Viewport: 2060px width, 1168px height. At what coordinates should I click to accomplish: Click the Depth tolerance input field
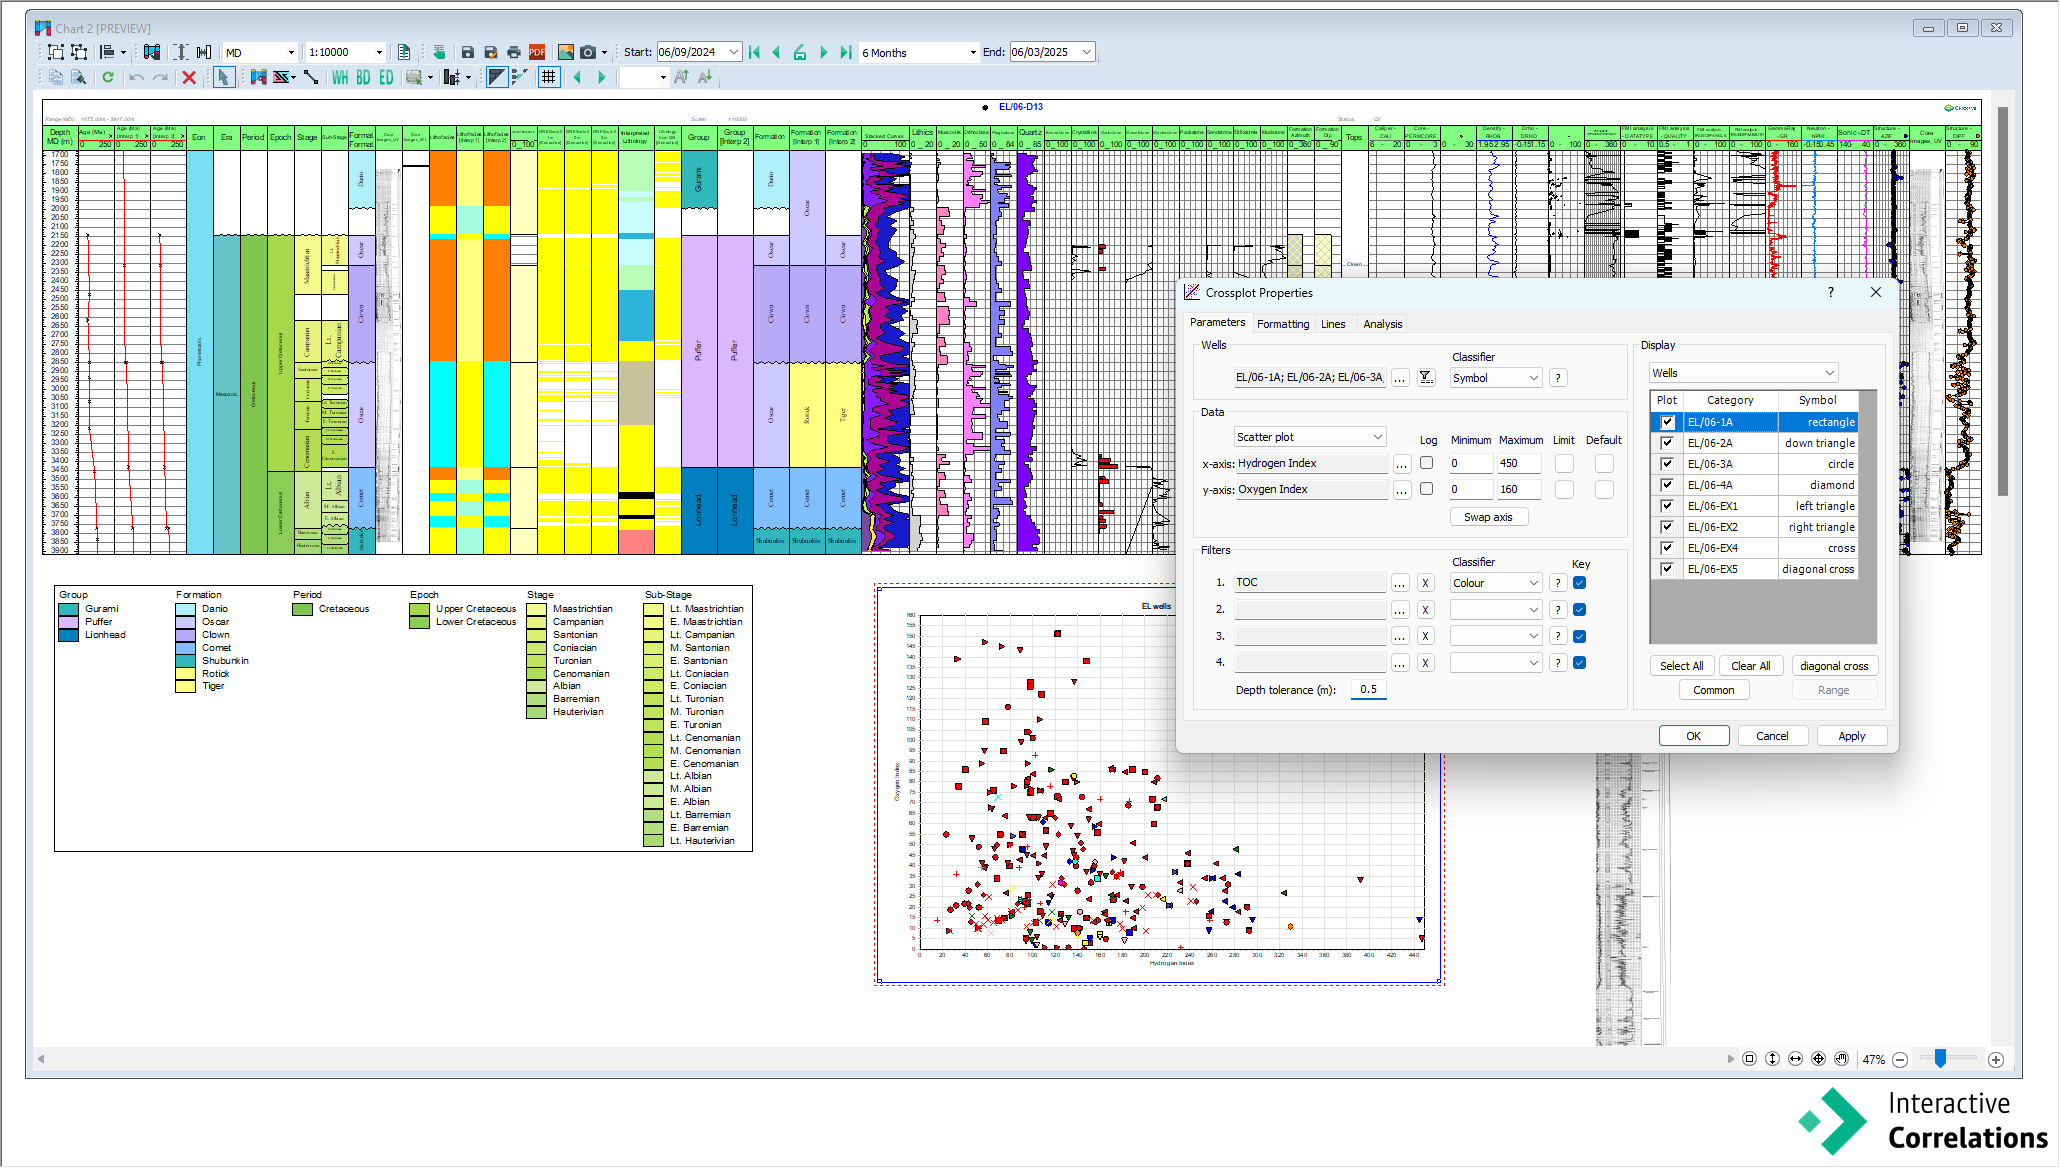point(1368,690)
